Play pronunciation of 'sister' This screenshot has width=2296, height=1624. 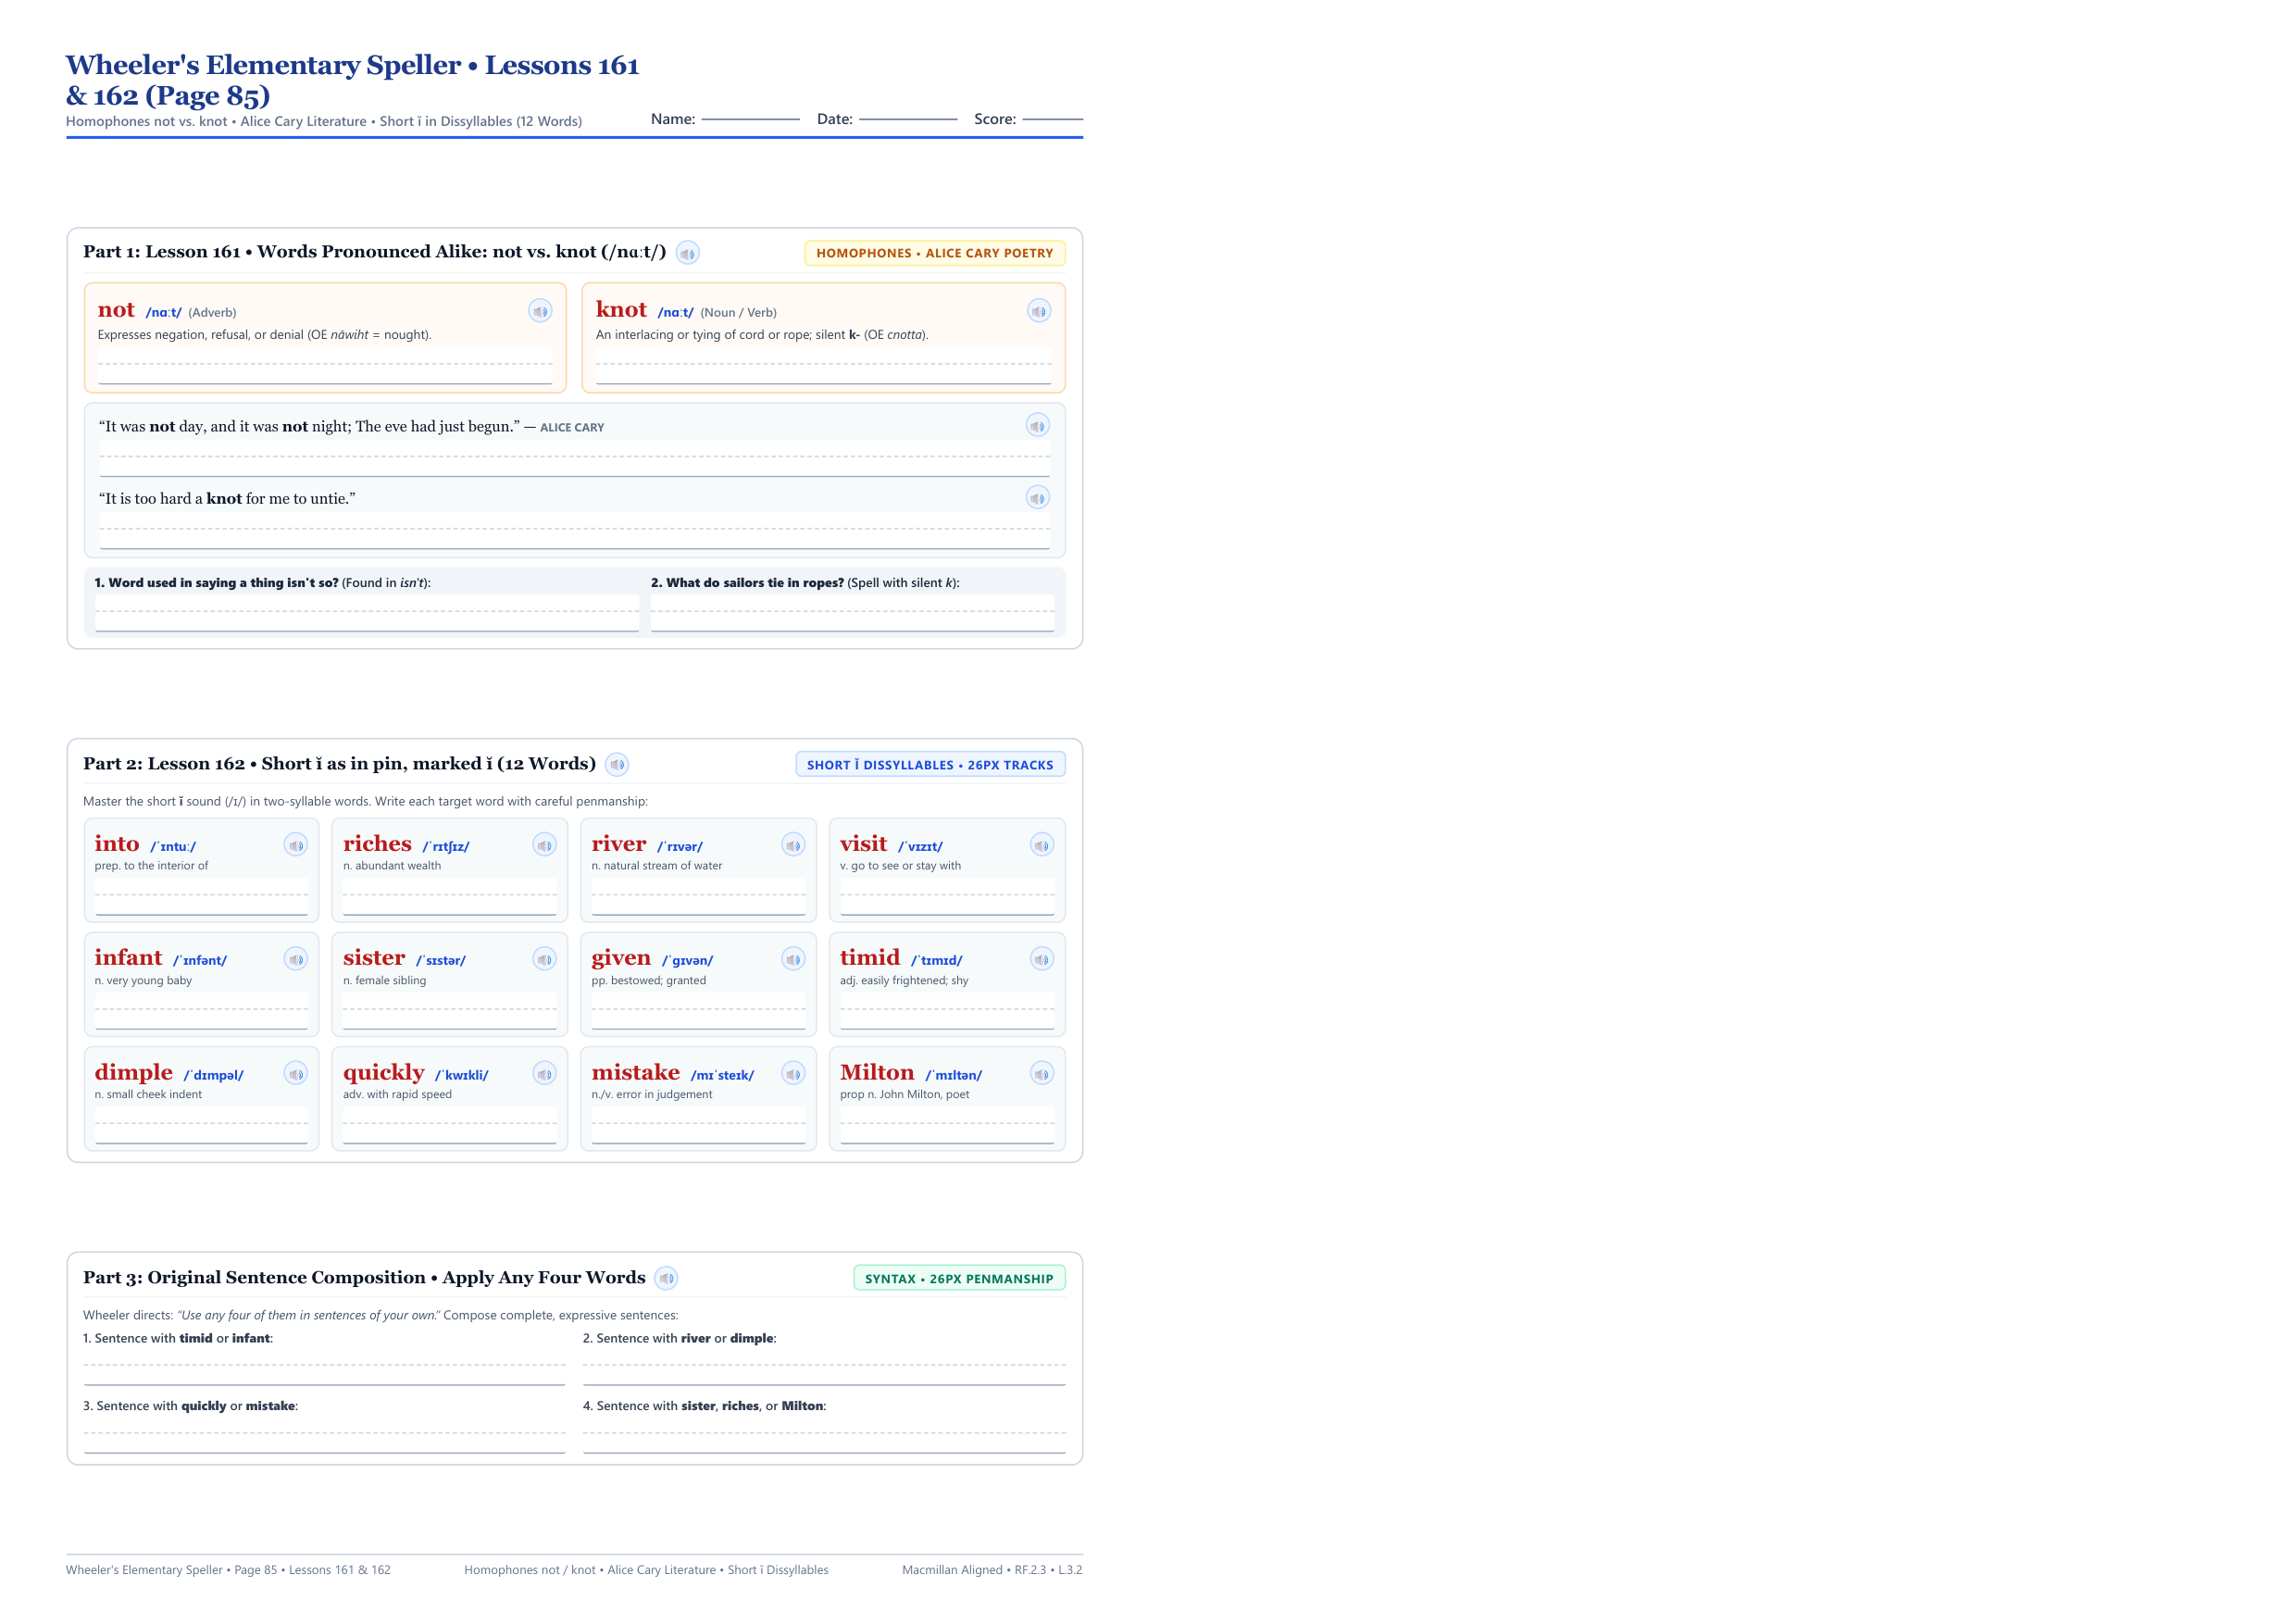point(545,959)
